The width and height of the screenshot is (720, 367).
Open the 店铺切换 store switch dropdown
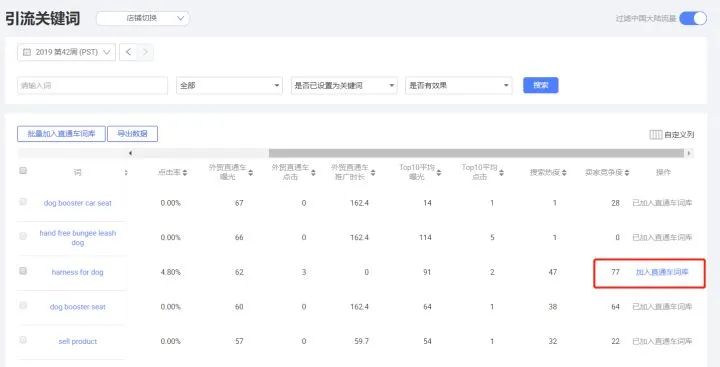[143, 18]
